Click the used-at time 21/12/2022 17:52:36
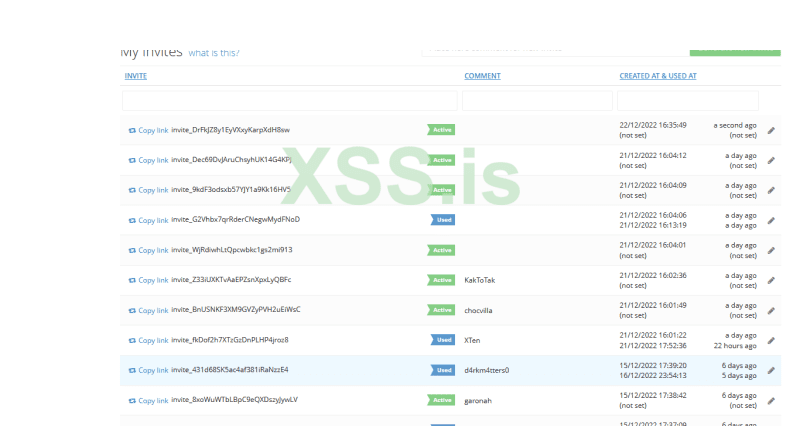The image size is (800, 426). pos(653,345)
